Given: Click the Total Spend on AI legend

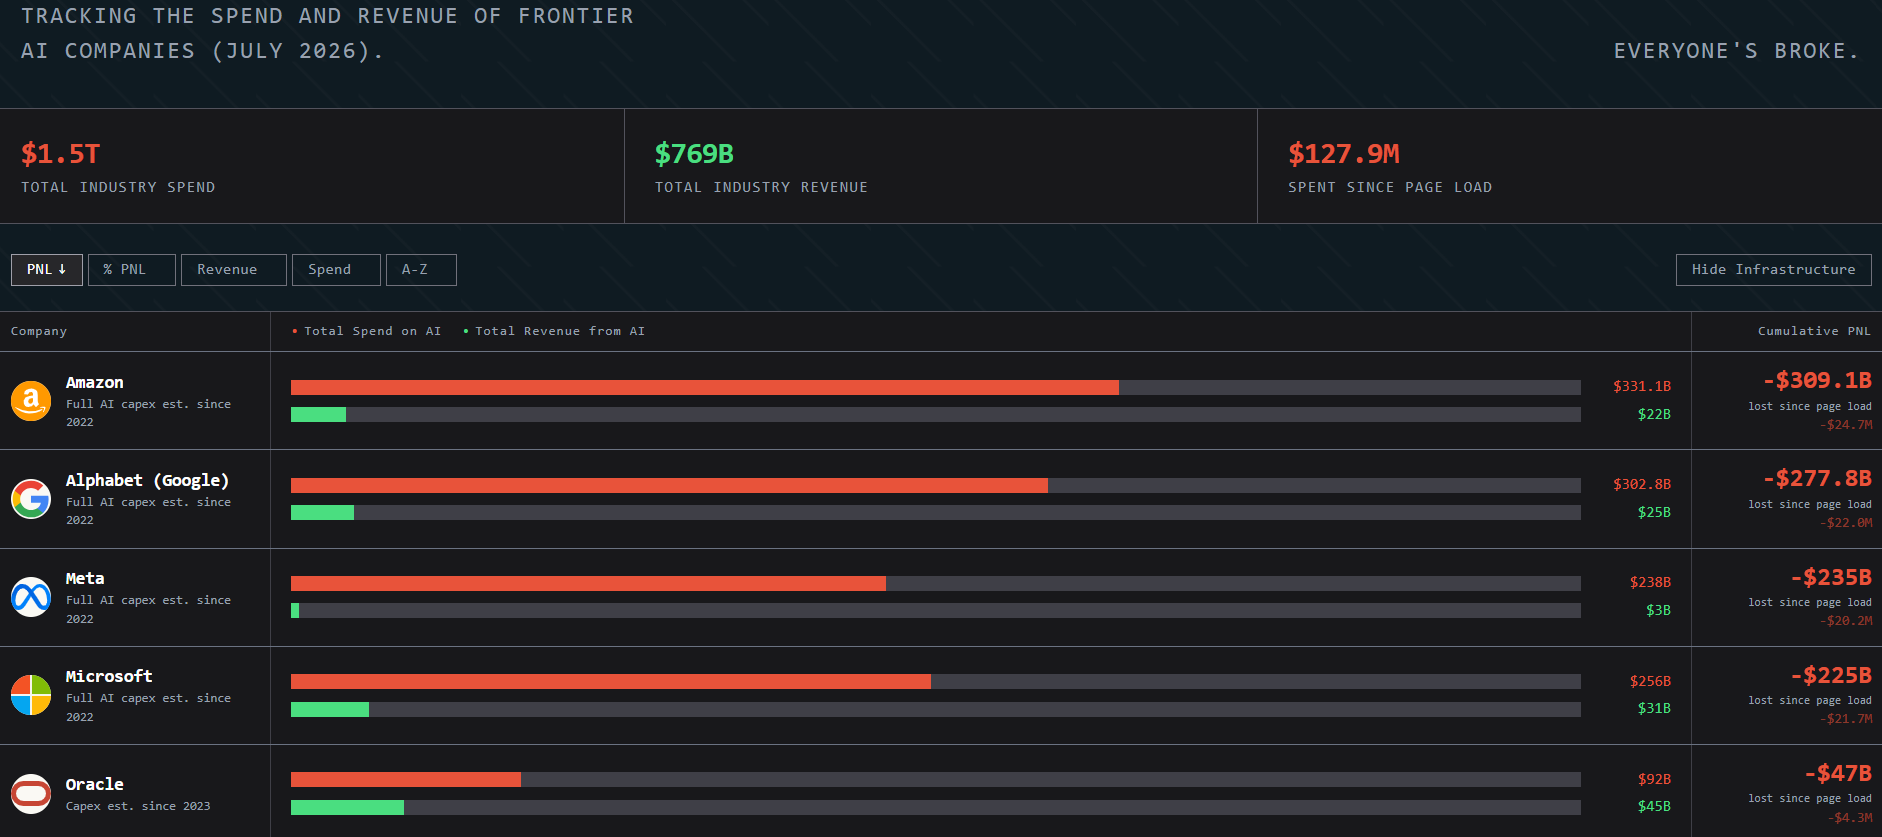Looking at the screenshot, I should pos(366,331).
